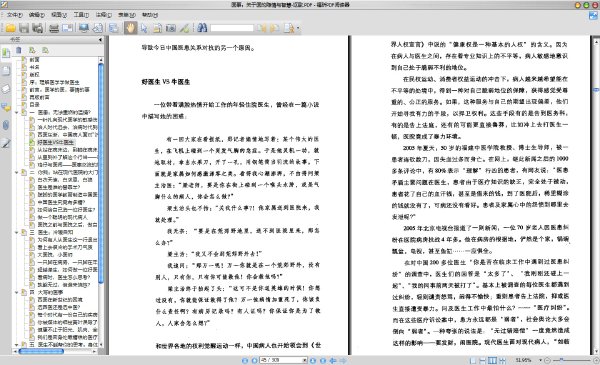Click the find text search box
The width and height of the screenshot is (600, 365).
232,28
